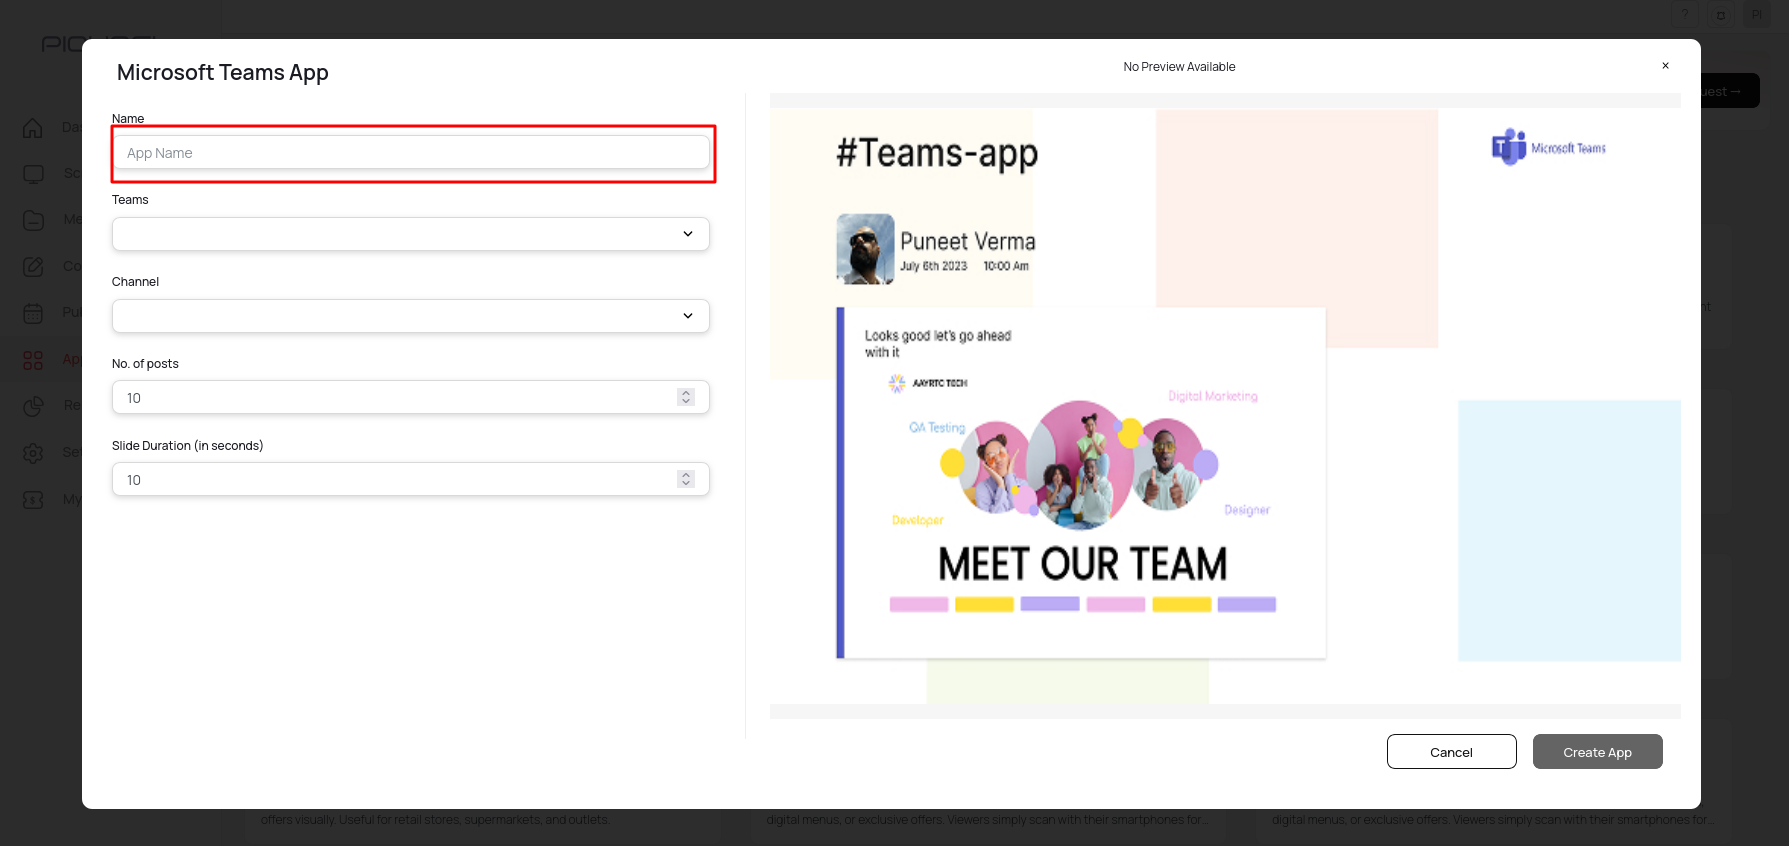1789x846 pixels.
Task: Click the Media folder icon in sidebar
Action: point(33,220)
